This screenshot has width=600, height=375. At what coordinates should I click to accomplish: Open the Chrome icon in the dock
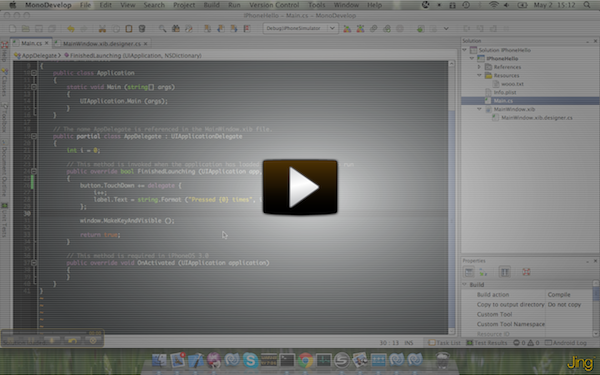(x=305, y=360)
